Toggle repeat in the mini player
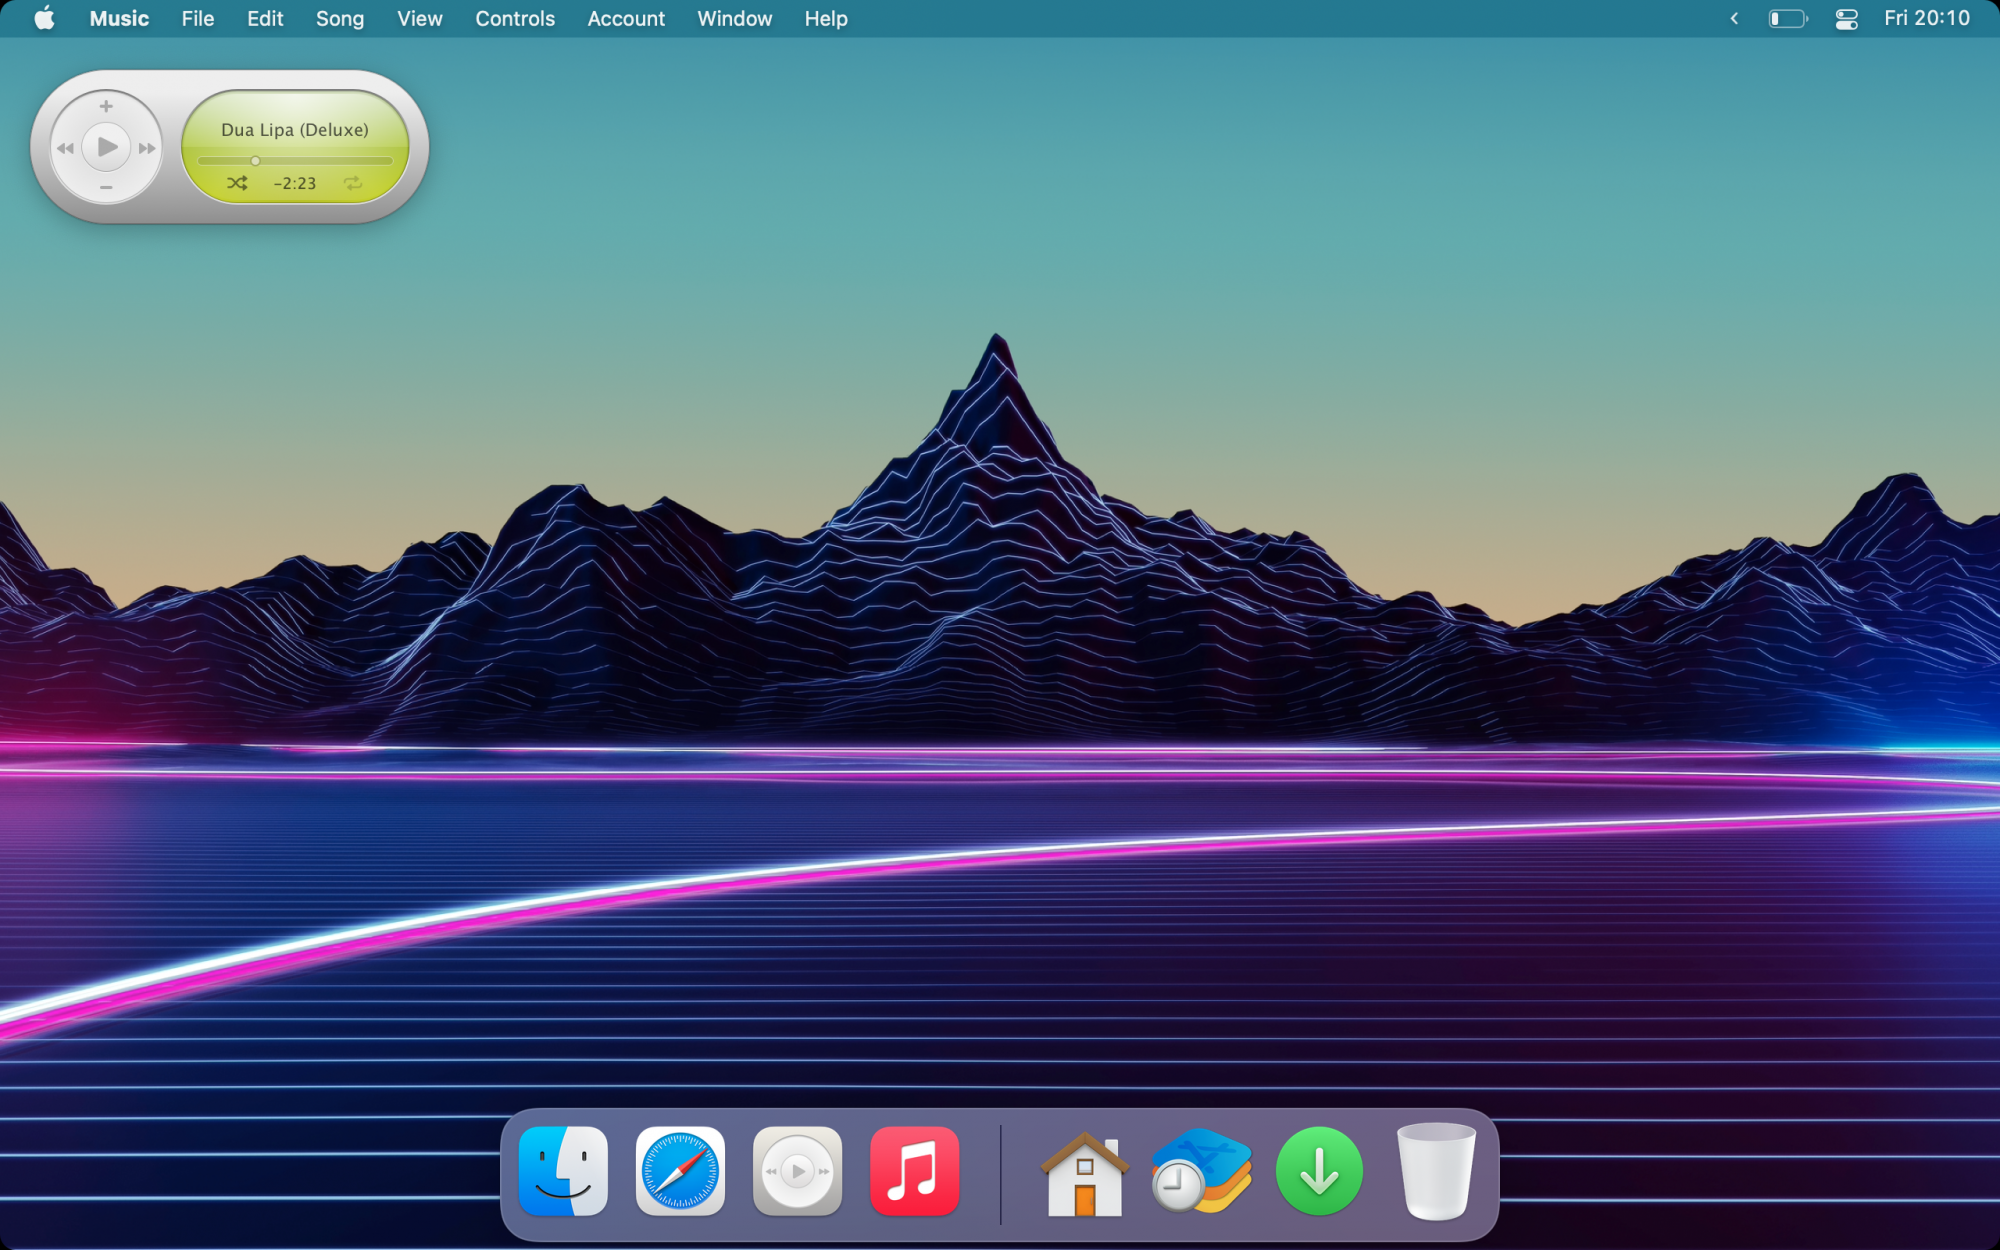The height and width of the screenshot is (1250, 2000). (353, 183)
